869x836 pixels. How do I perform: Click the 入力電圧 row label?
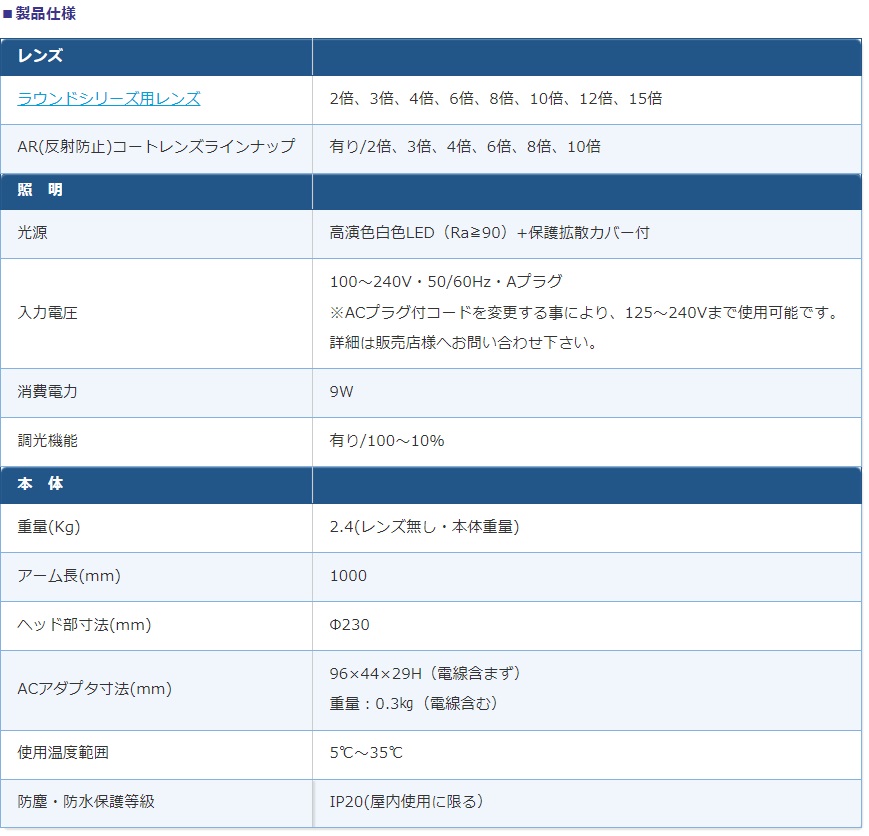click(x=47, y=313)
